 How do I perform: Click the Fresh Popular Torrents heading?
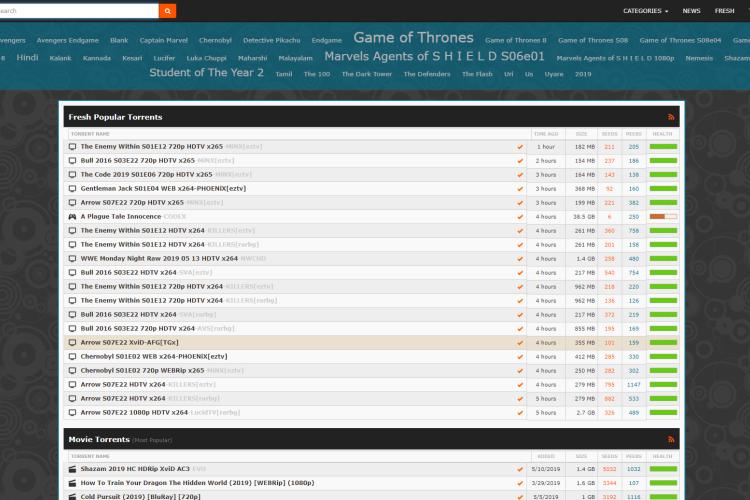coord(115,117)
